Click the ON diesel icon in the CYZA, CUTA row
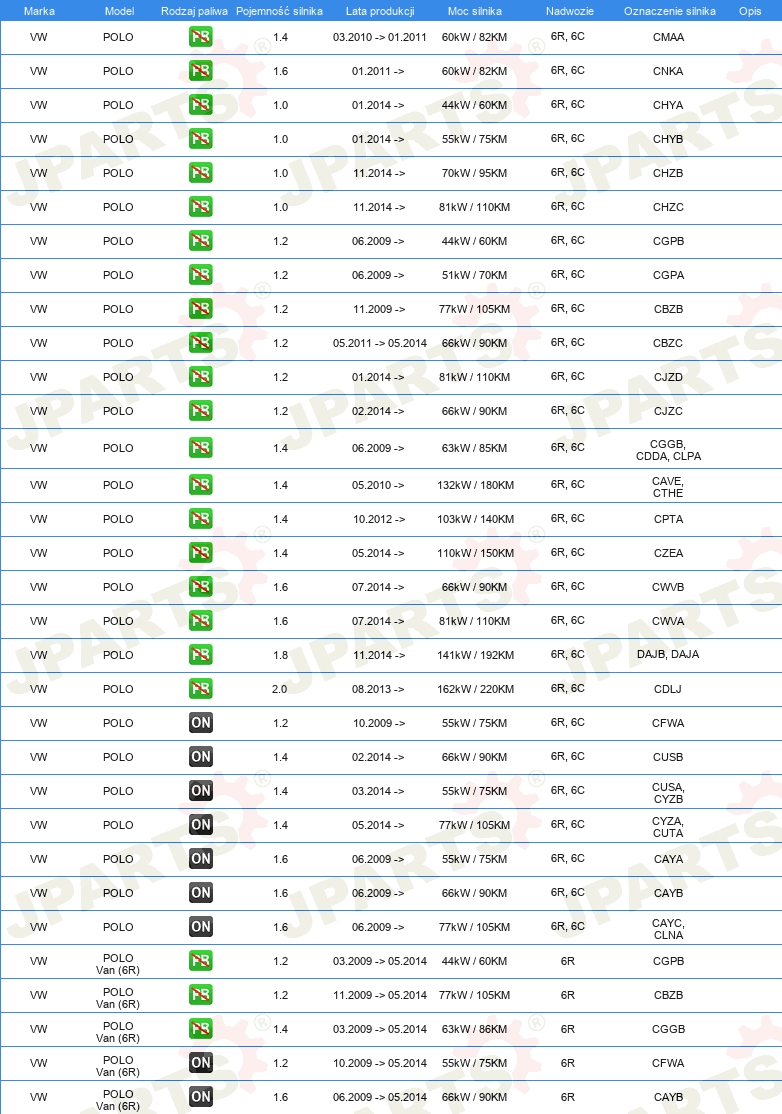This screenshot has width=782, height=1114. [x=201, y=825]
